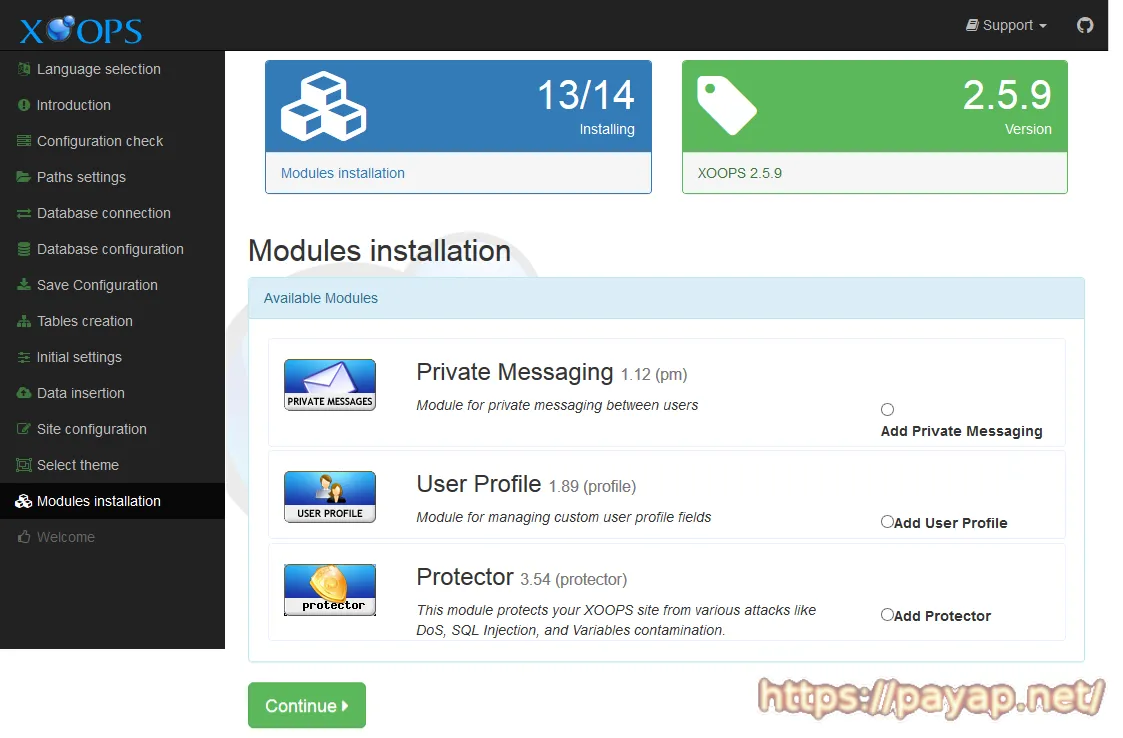
Task: Click the database icon beside Database connection
Action: 22,213
